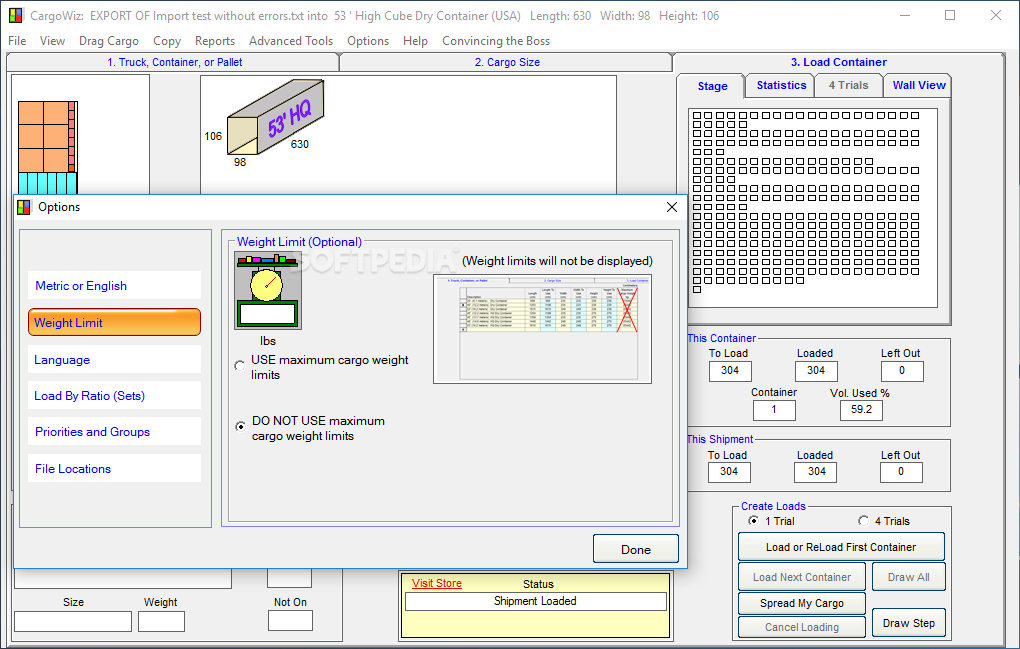1020x649 pixels.
Task: Open the Options menu in menu bar
Action: point(368,41)
